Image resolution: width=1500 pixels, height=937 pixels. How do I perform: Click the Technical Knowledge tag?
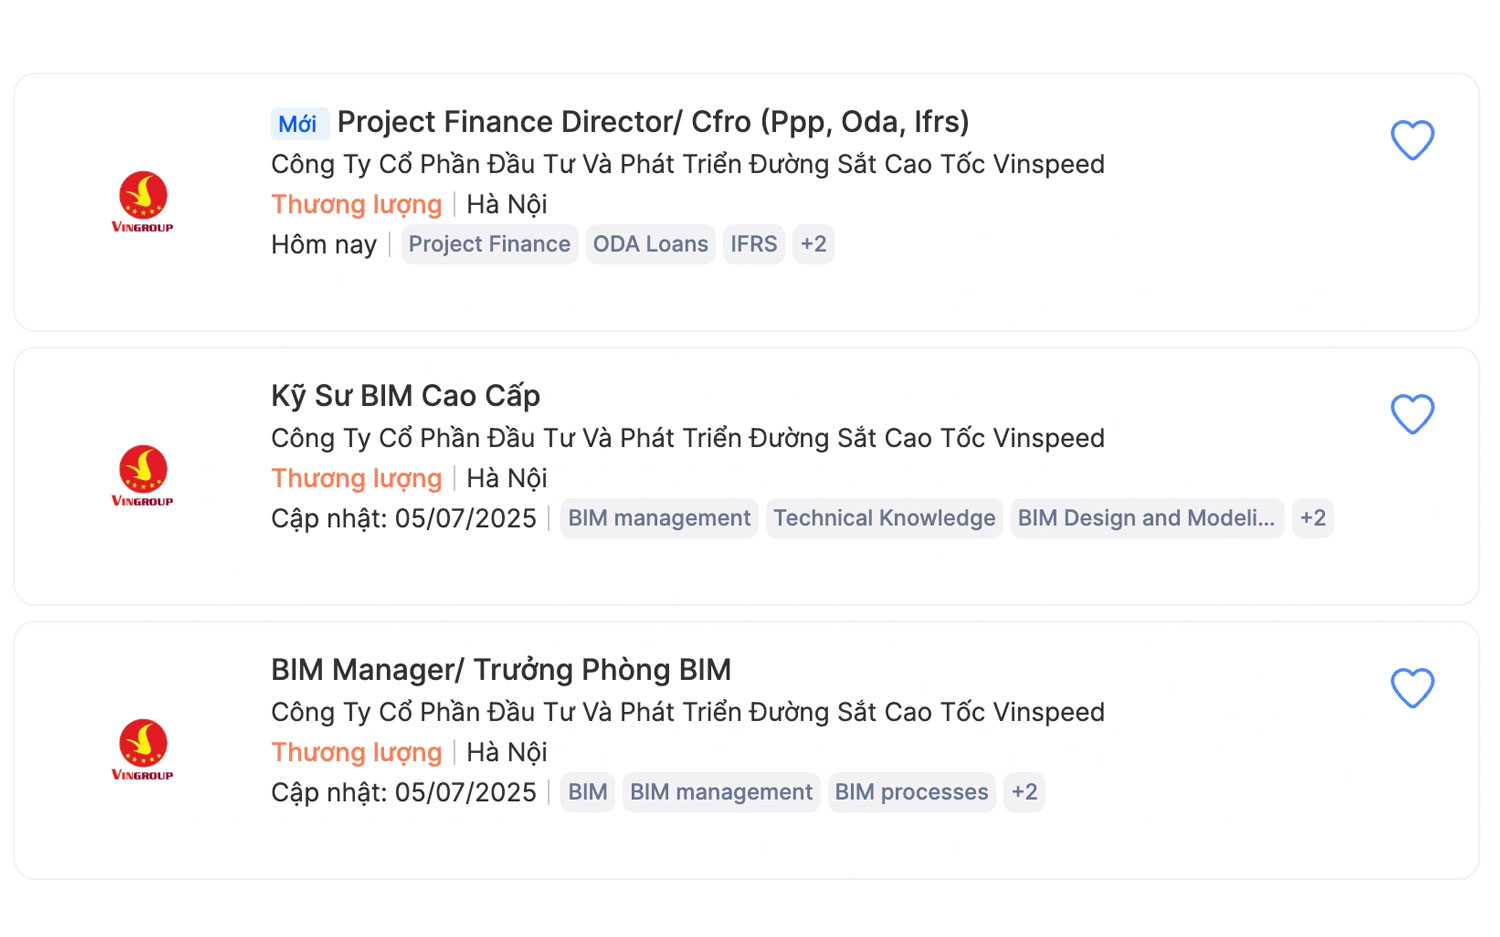pos(884,518)
